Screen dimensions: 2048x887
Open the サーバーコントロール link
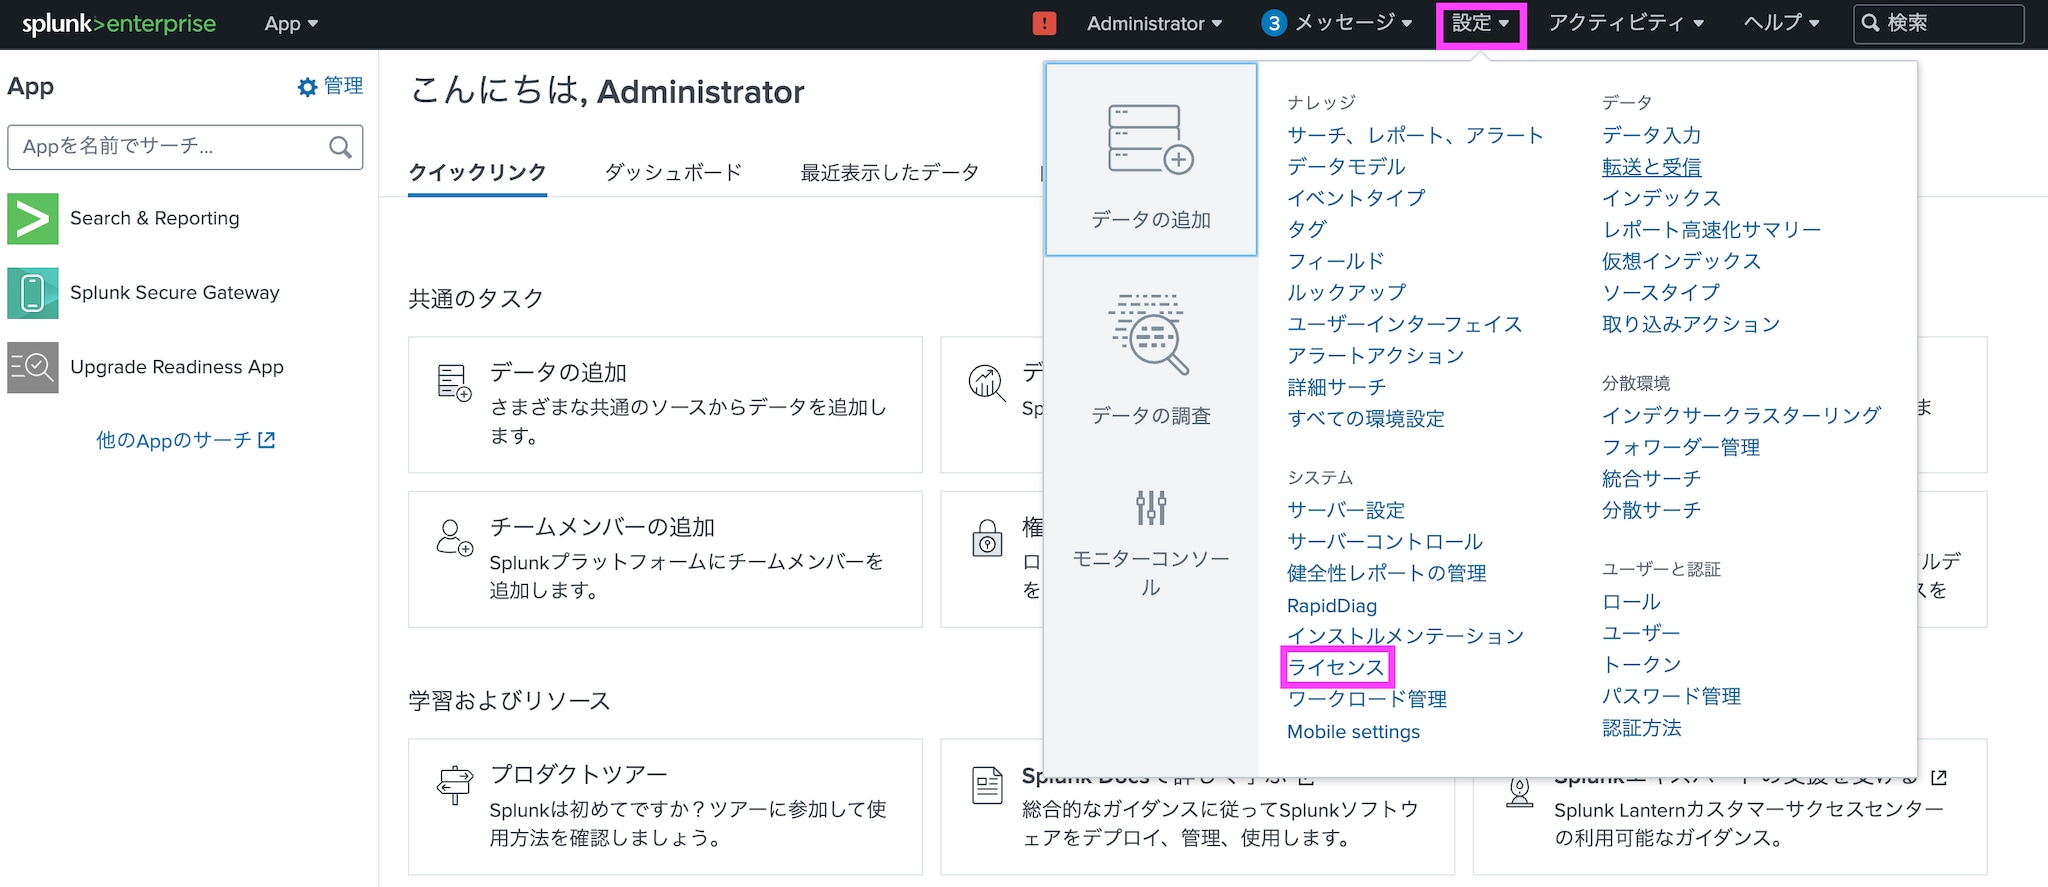point(1385,541)
